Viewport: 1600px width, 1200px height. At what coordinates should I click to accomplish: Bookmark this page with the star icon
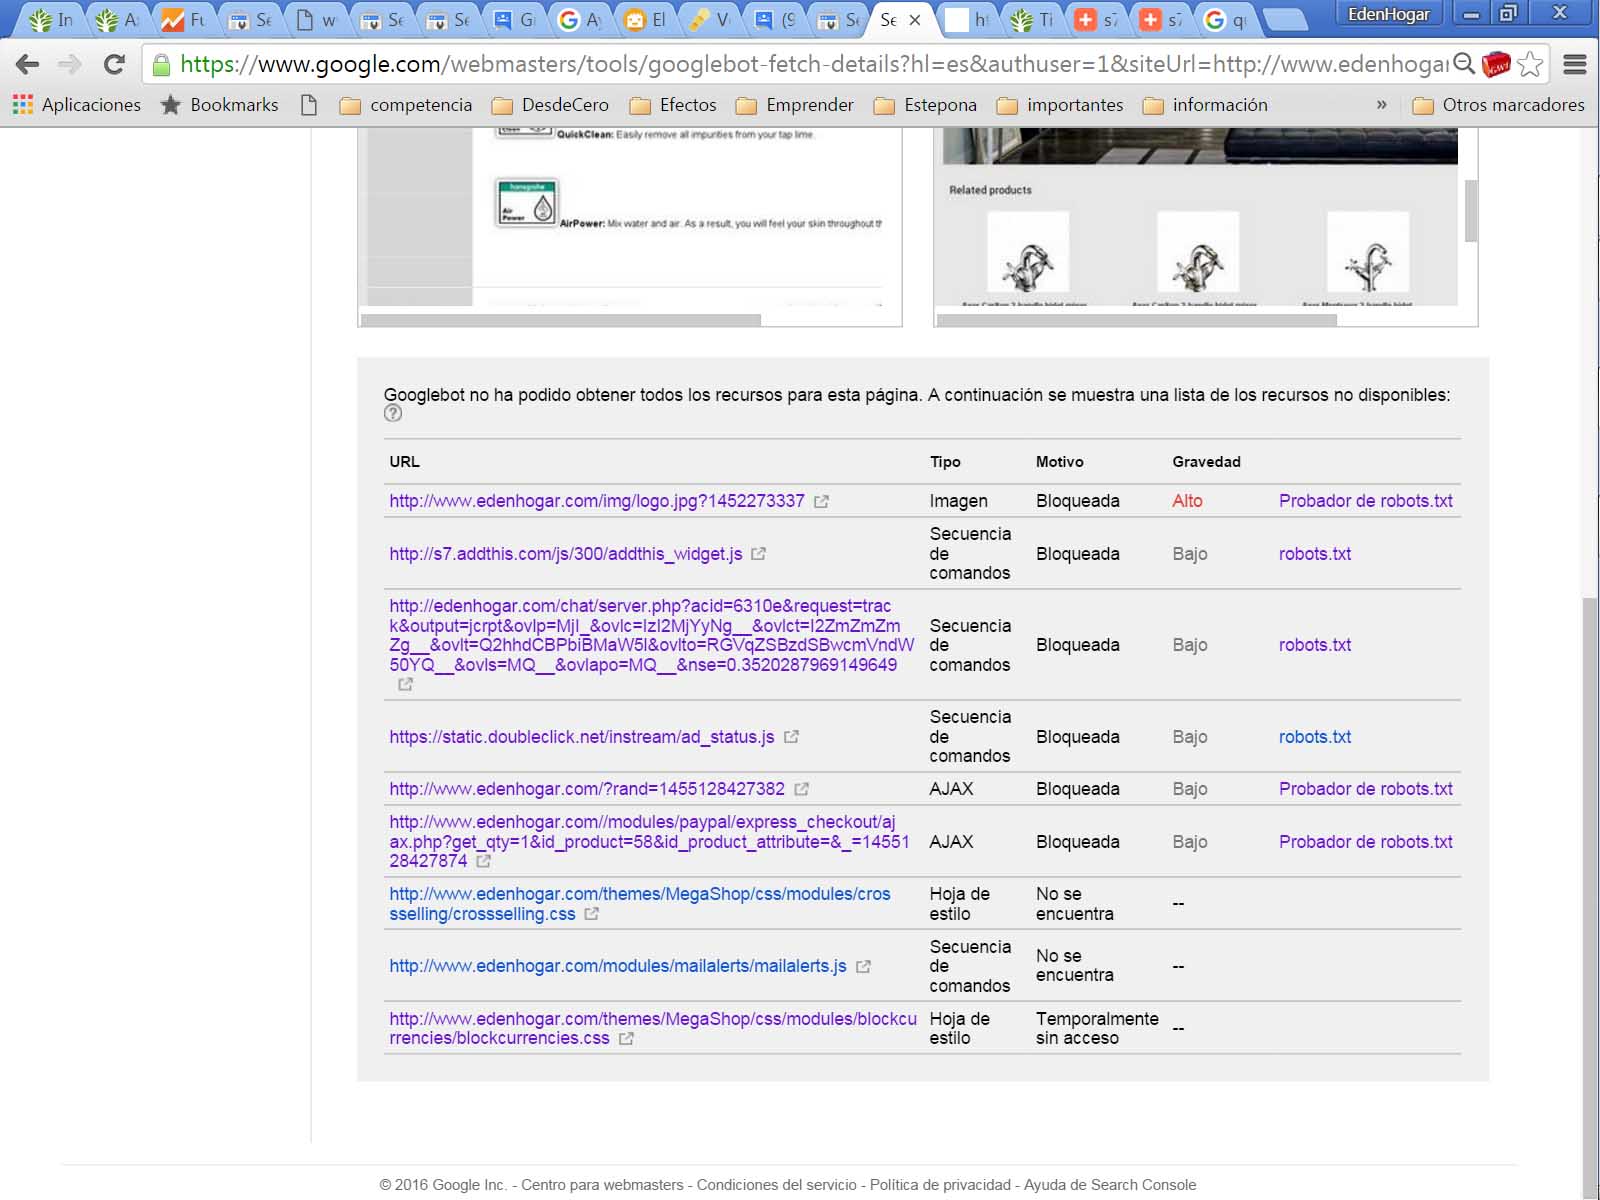(1530, 65)
